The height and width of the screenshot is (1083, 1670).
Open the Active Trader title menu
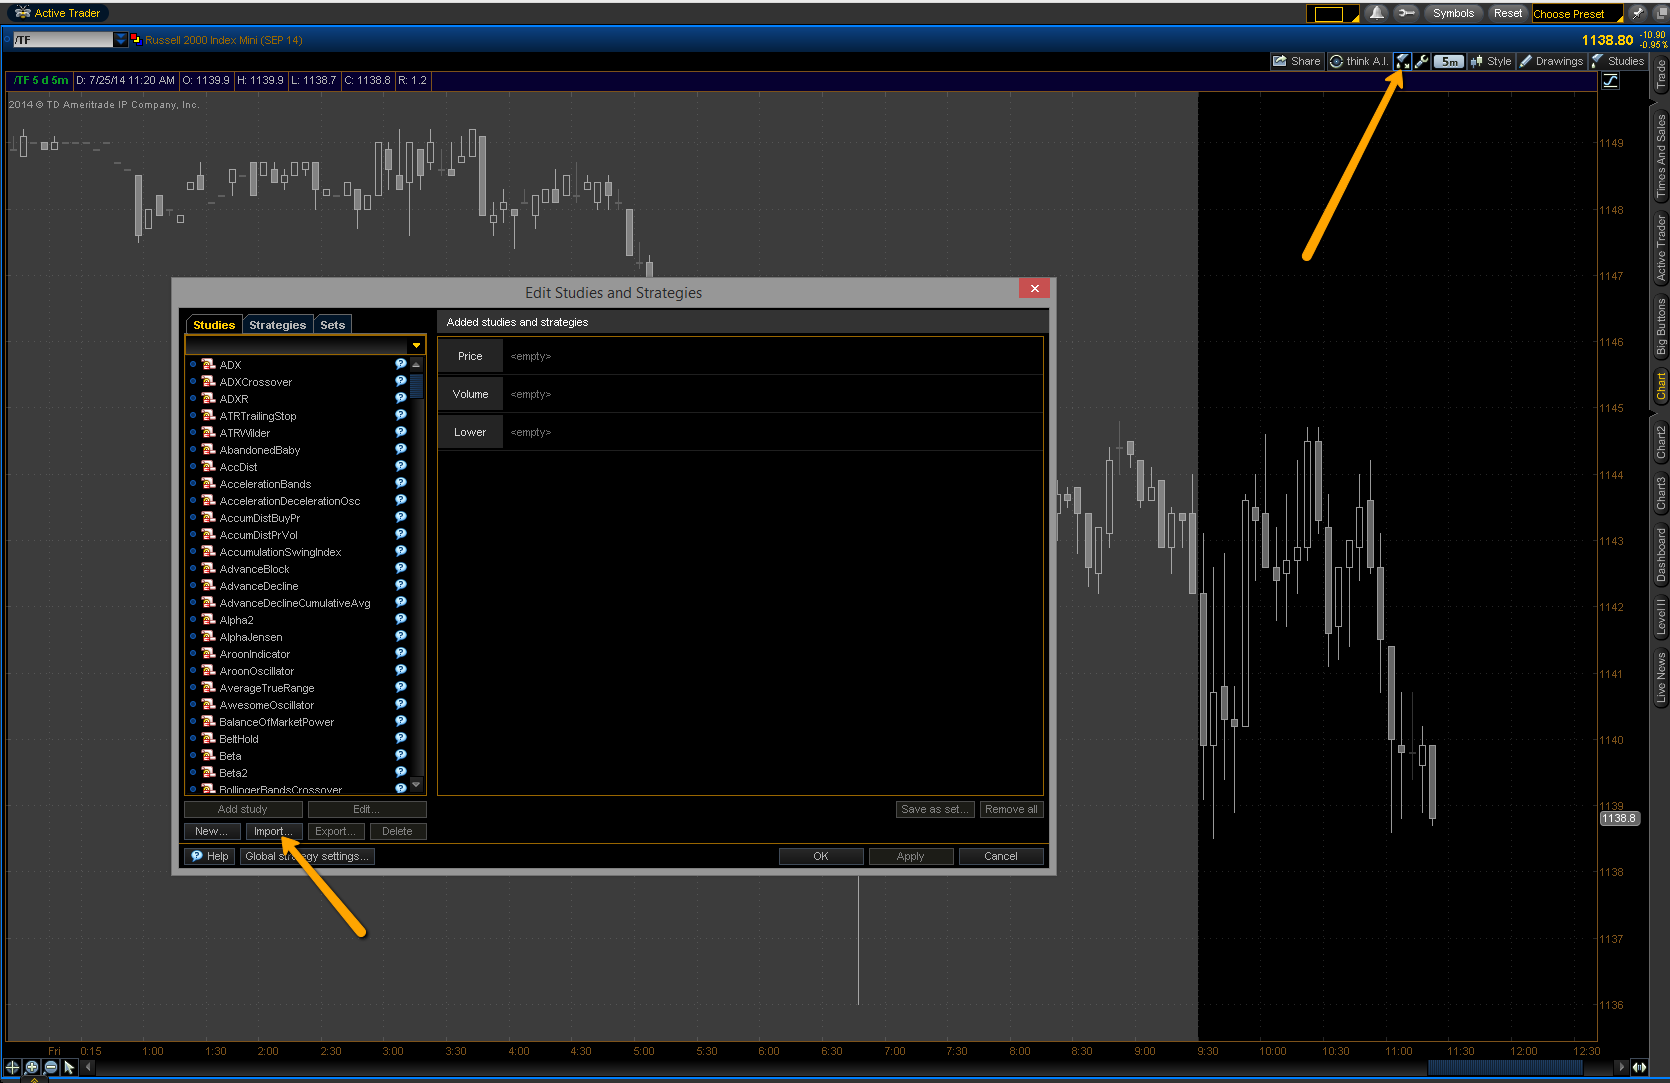tap(58, 13)
